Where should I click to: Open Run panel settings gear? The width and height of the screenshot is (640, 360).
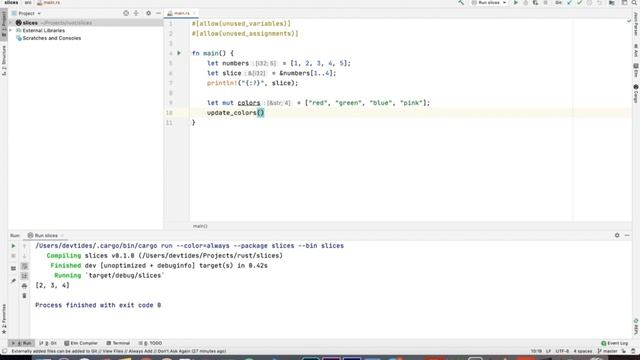tap(617, 236)
